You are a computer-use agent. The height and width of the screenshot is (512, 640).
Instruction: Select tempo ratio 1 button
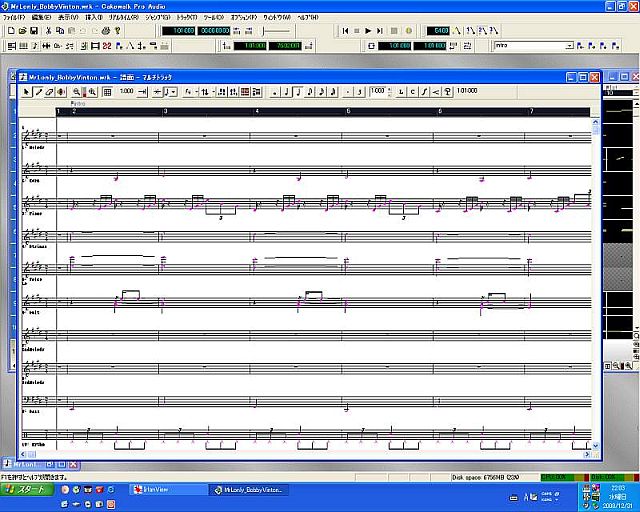[x=471, y=31]
